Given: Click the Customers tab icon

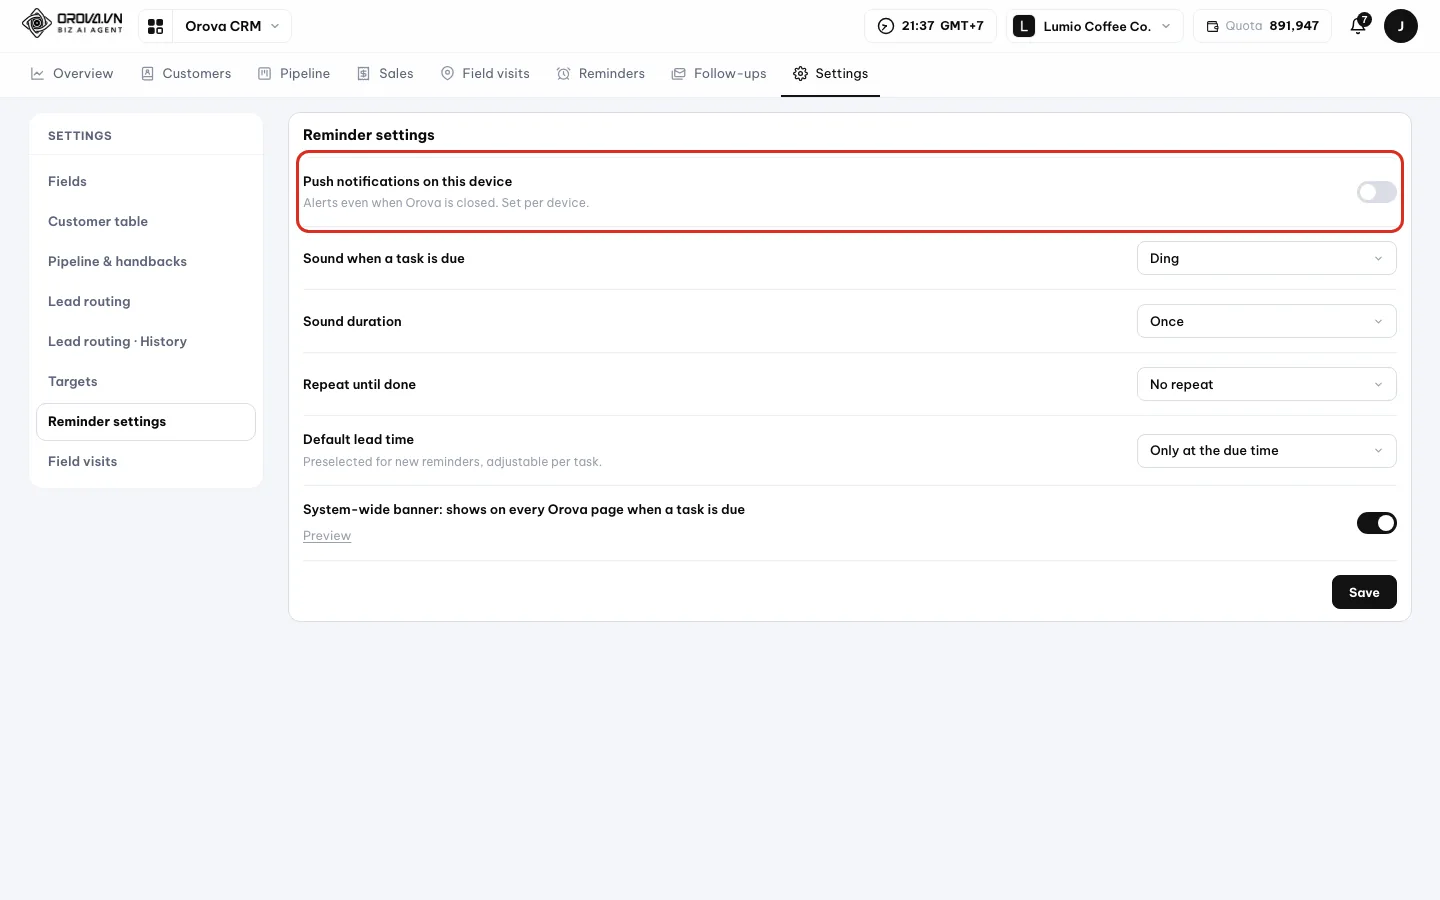Looking at the screenshot, I should 147,73.
